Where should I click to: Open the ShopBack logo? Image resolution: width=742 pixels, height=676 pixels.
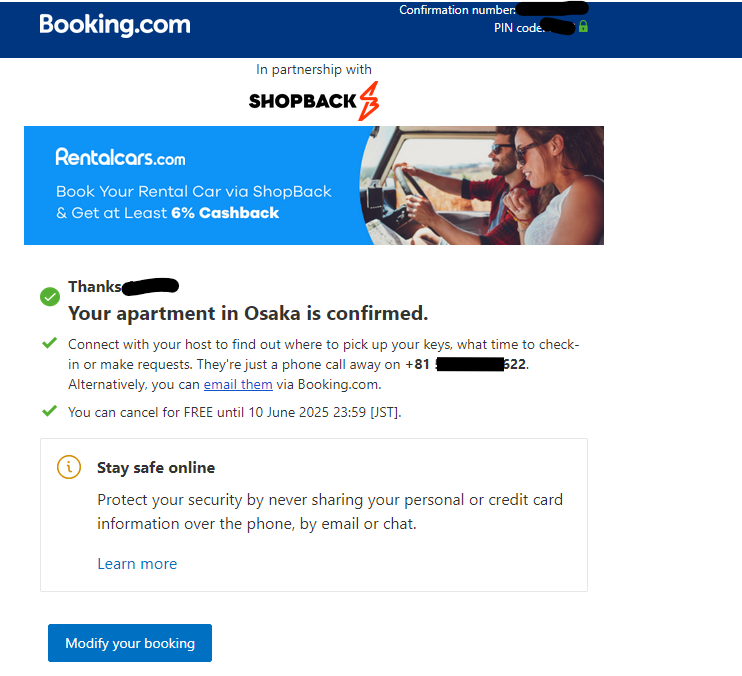314,101
